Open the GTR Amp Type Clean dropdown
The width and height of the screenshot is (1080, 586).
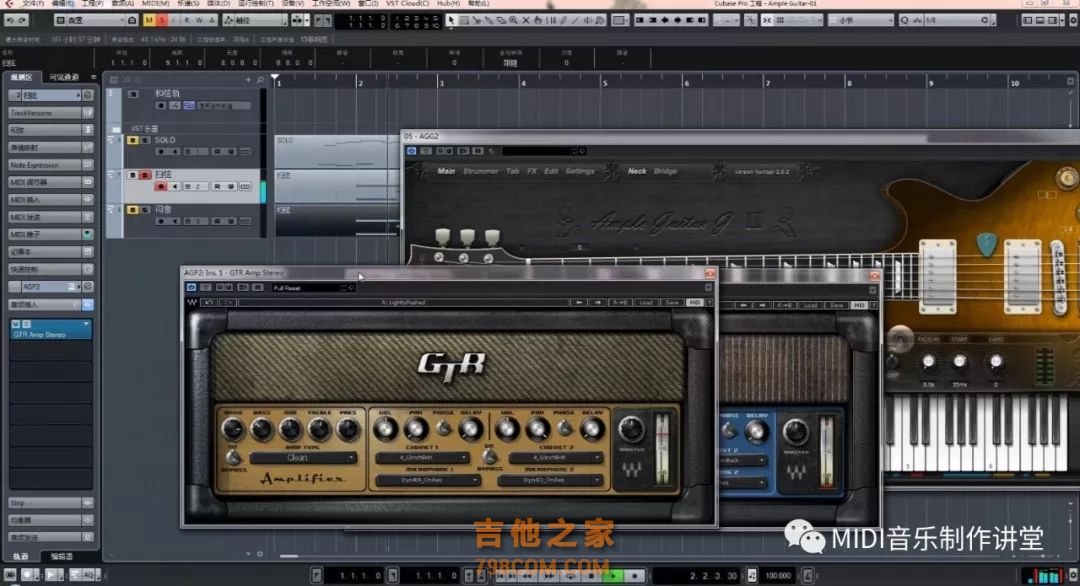tap(303, 457)
